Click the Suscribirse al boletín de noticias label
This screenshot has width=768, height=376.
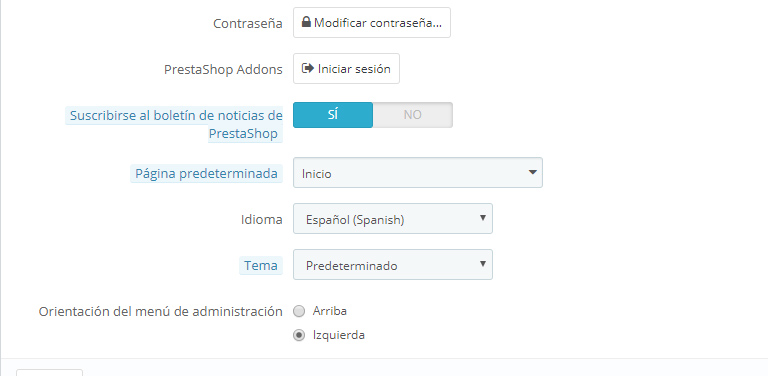click(174, 124)
